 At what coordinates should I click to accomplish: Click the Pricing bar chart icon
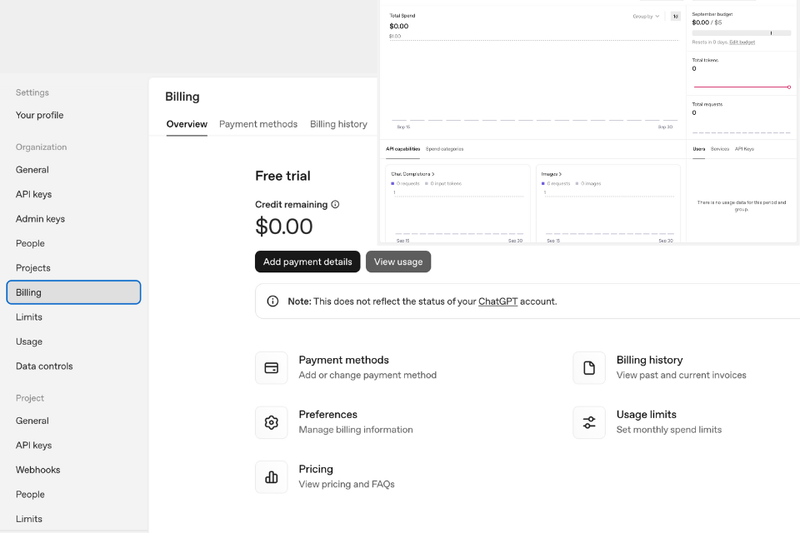pos(271,477)
